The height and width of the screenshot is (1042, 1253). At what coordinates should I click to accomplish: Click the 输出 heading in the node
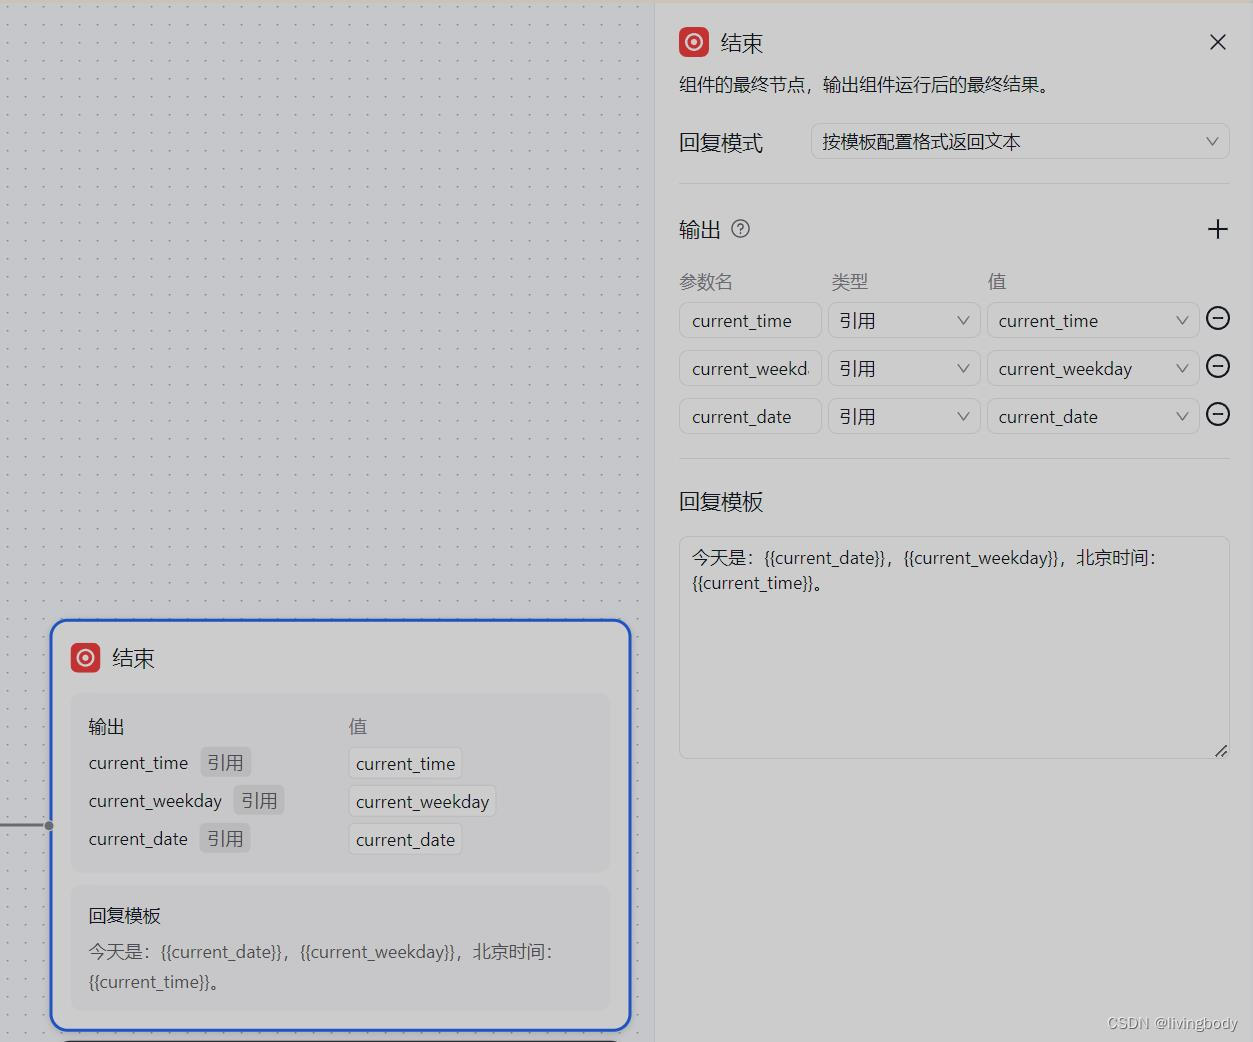point(106,727)
